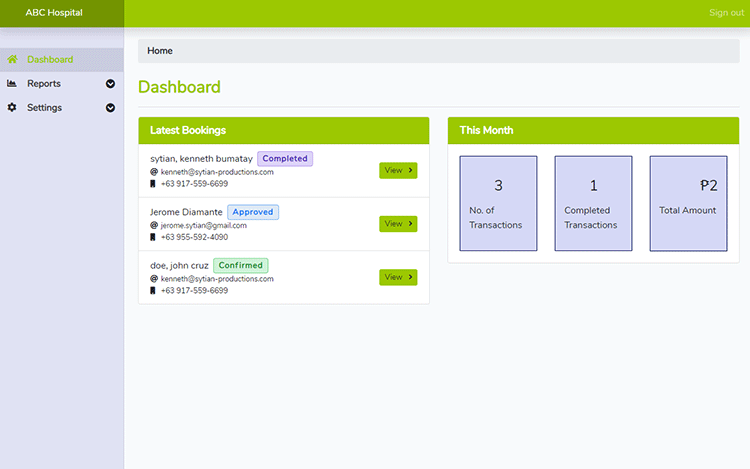Image resolution: width=750 pixels, height=469 pixels.
Task: Click the phone icon beside +63 955-592-4090
Action: coord(154,238)
